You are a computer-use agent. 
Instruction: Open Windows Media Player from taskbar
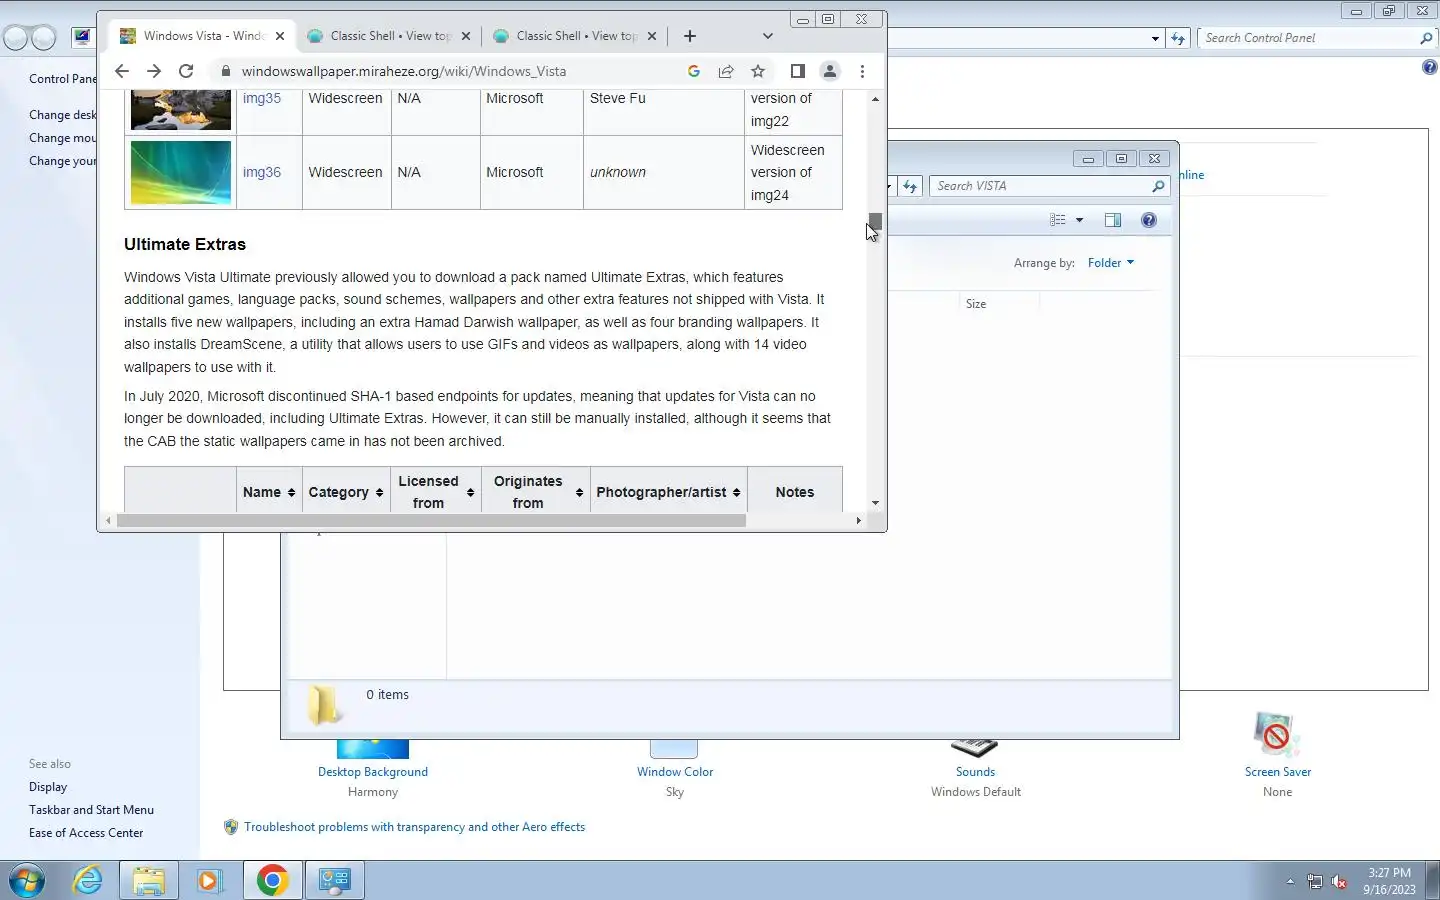pos(209,880)
